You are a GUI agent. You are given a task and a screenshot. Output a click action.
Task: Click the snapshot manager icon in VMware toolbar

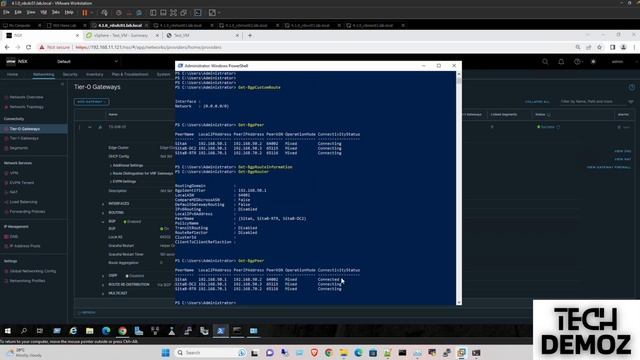point(139,13)
